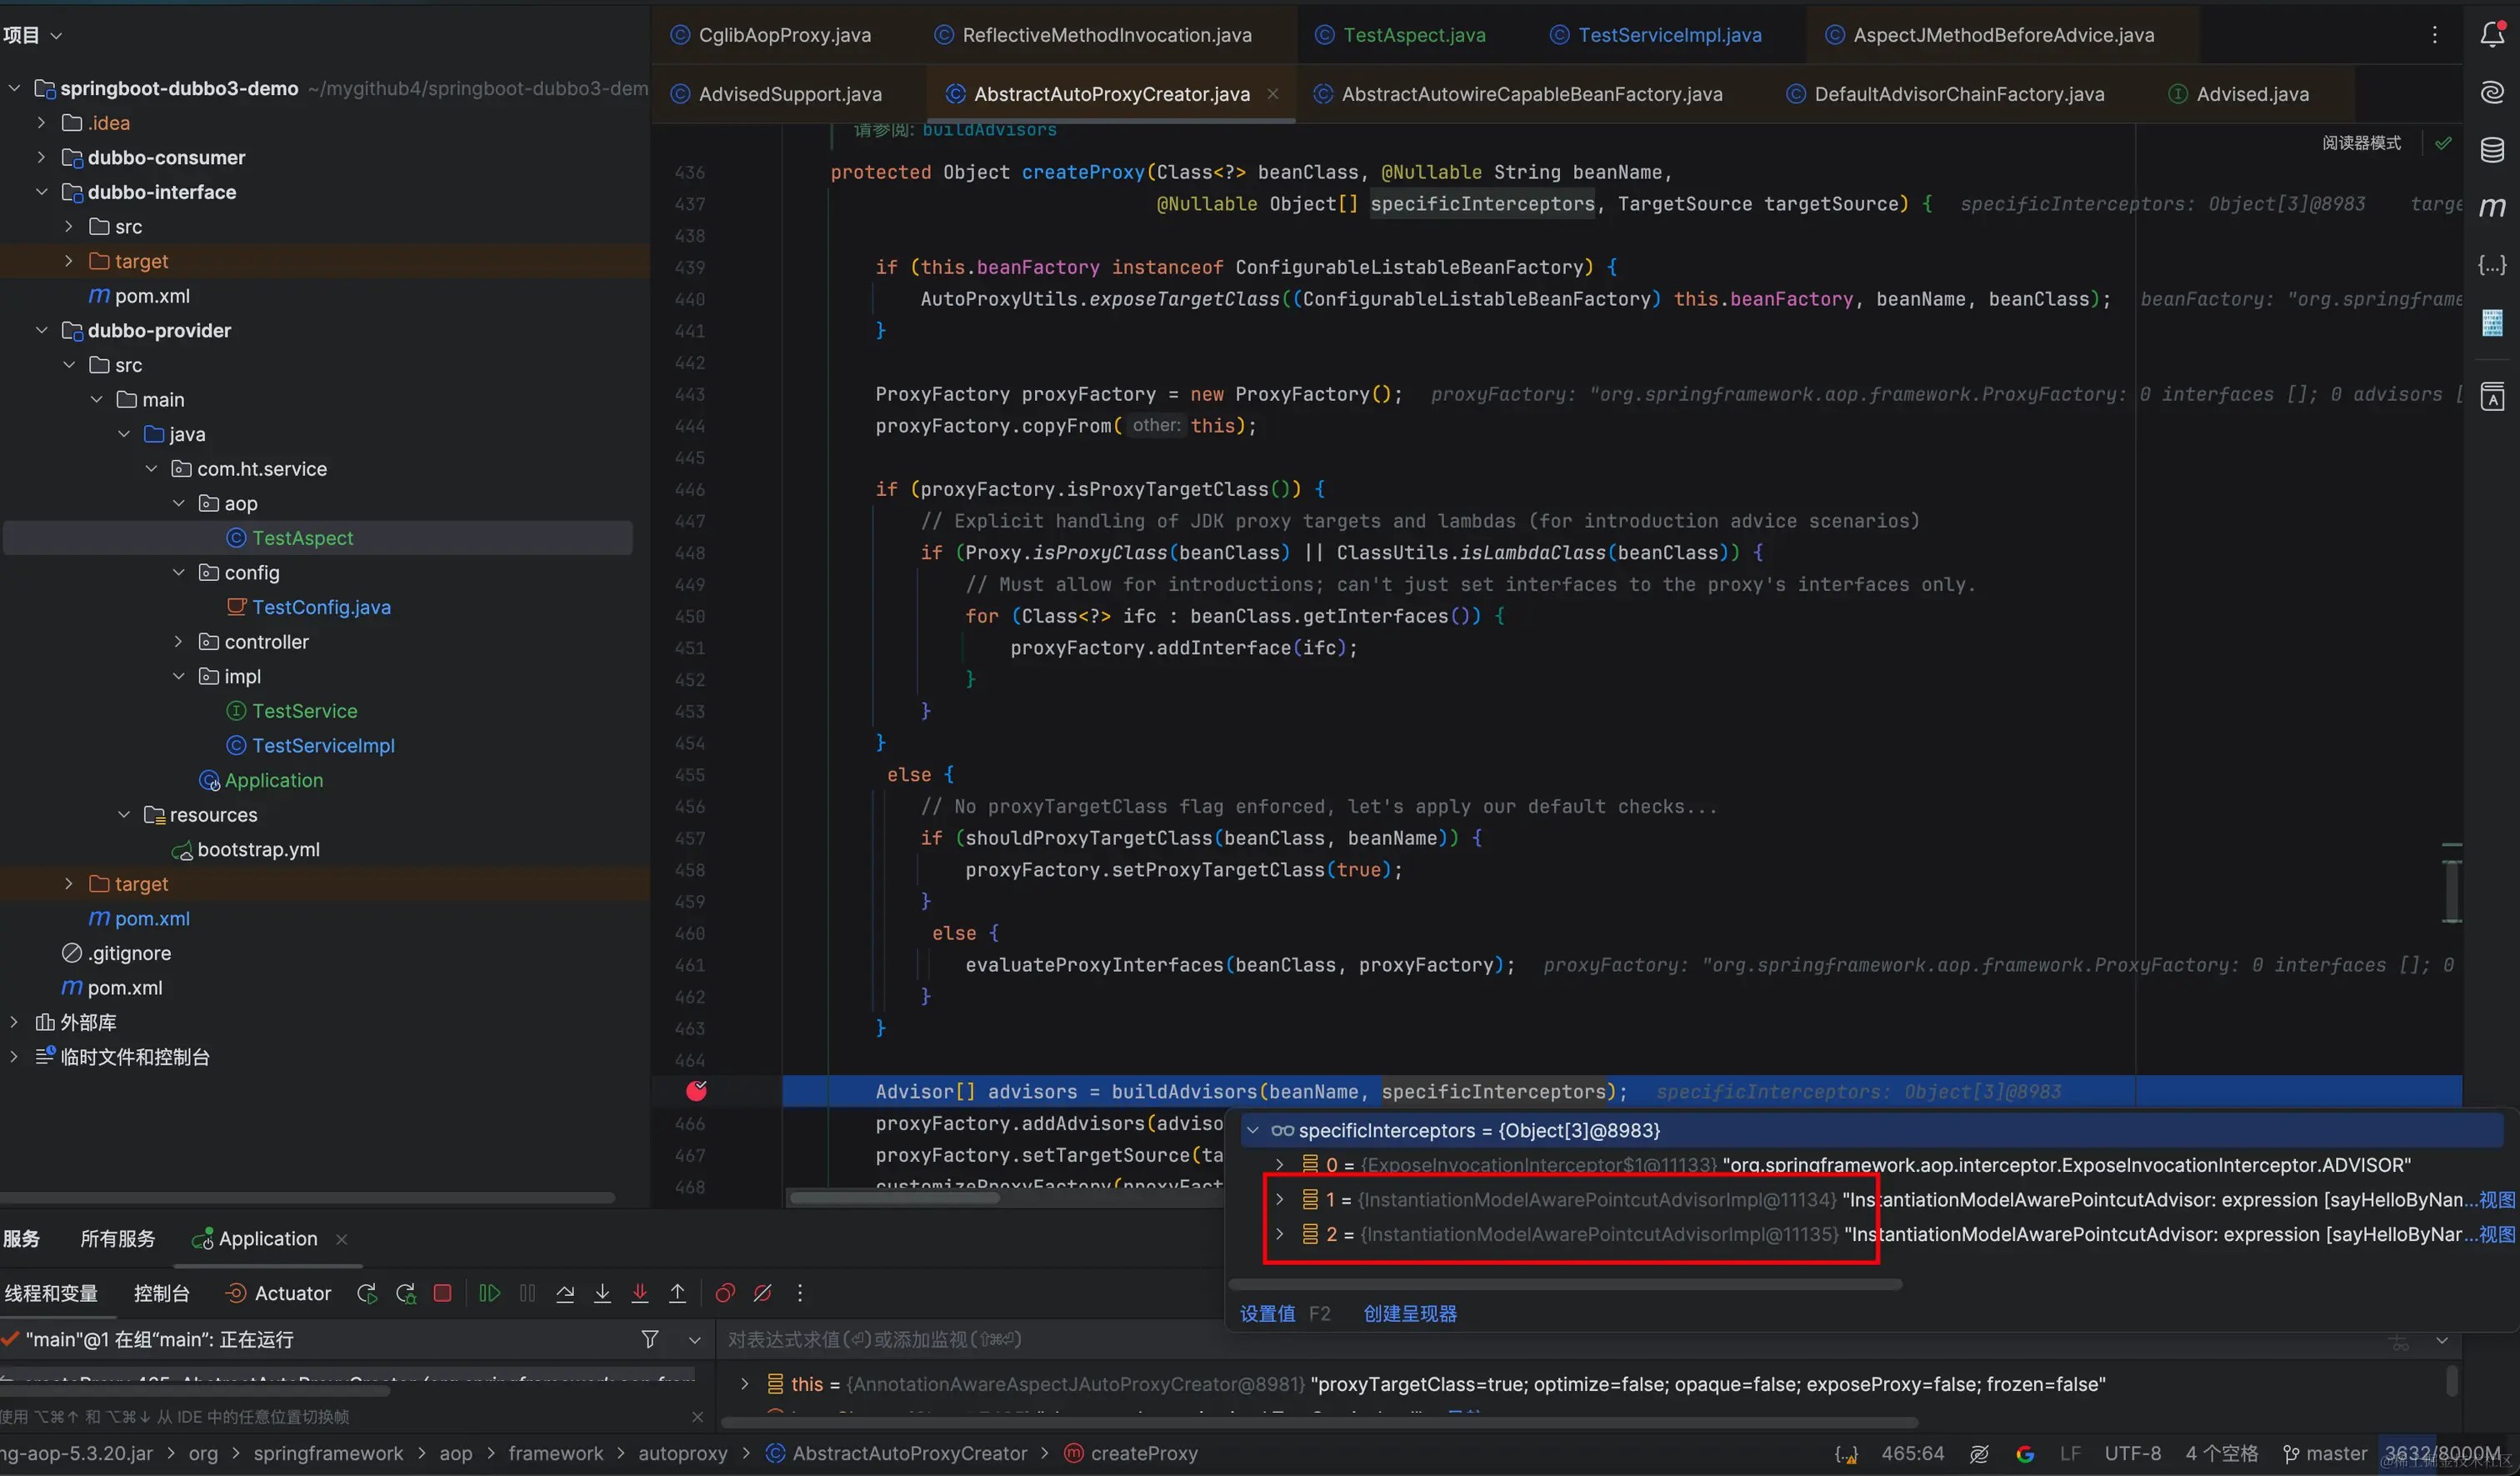
Task: Click the red Force Step Into icon
Action: point(640,1293)
